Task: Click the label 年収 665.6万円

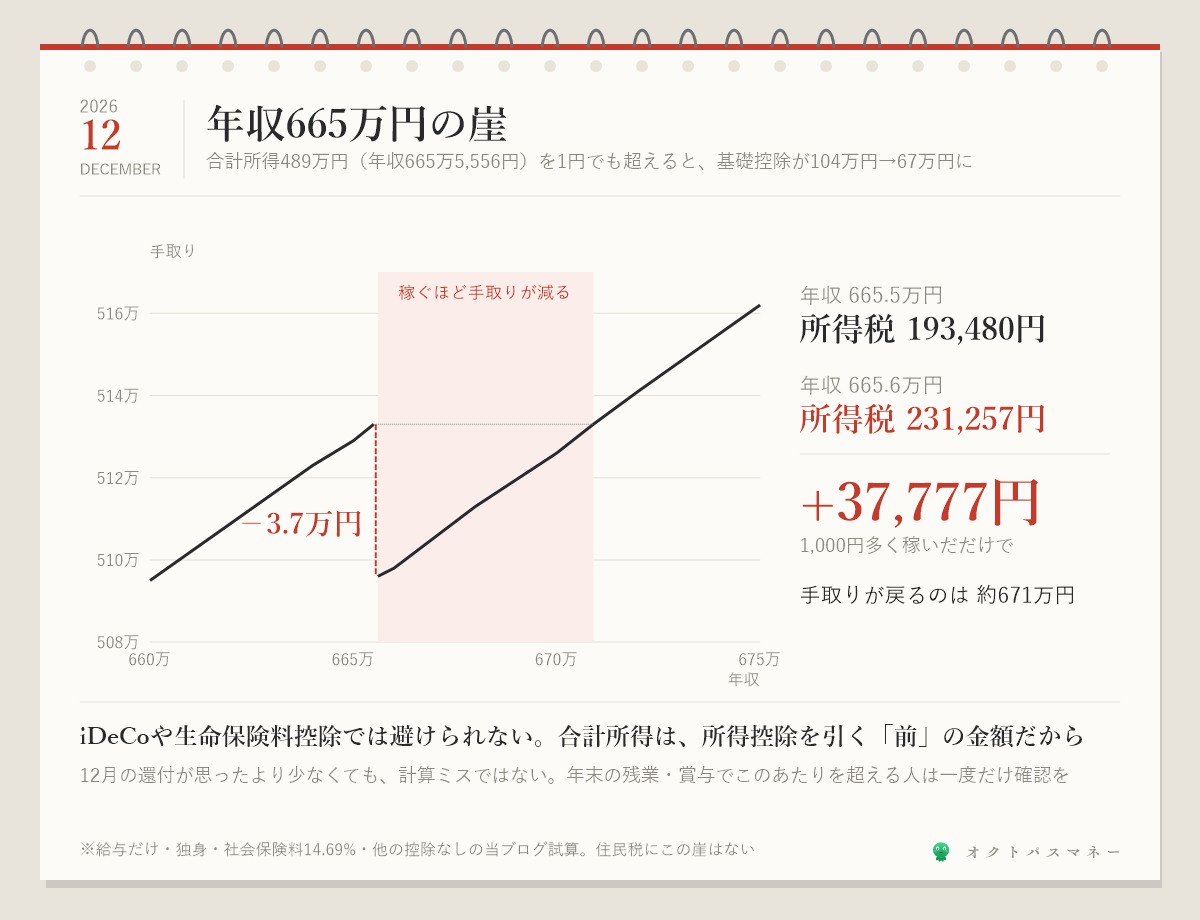Action: (x=871, y=385)
